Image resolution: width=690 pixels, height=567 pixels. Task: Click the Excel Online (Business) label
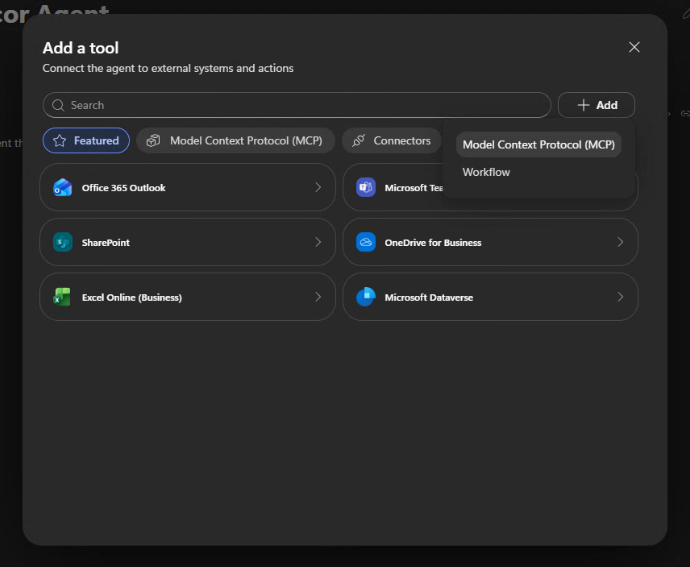tap(132, 298)
